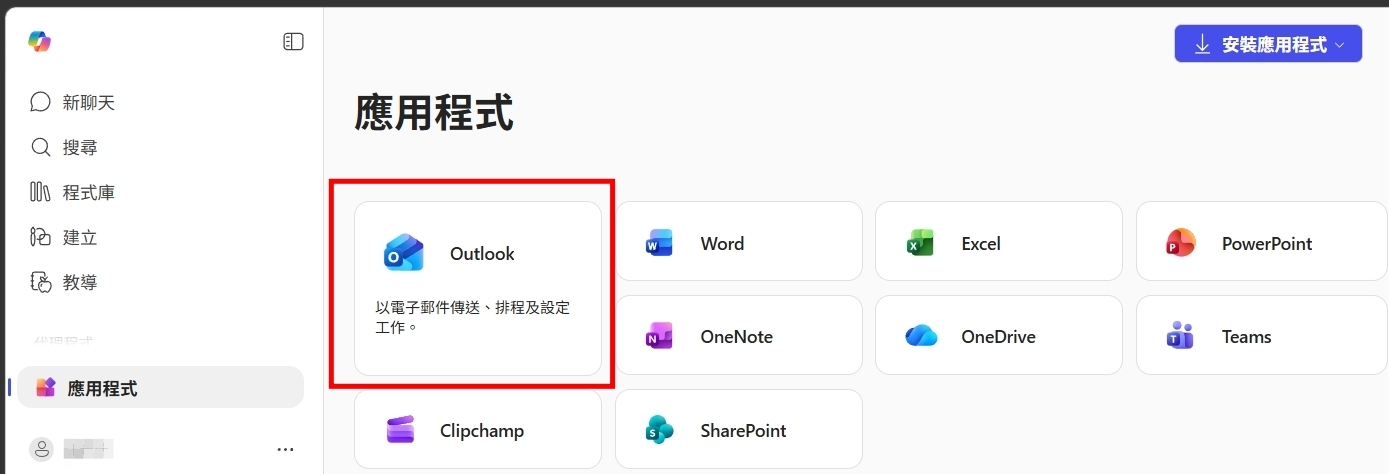The width and height of the screenshot is (1389, 474).
Task: Click the Outlook app icon
Action: coord(404,253)
